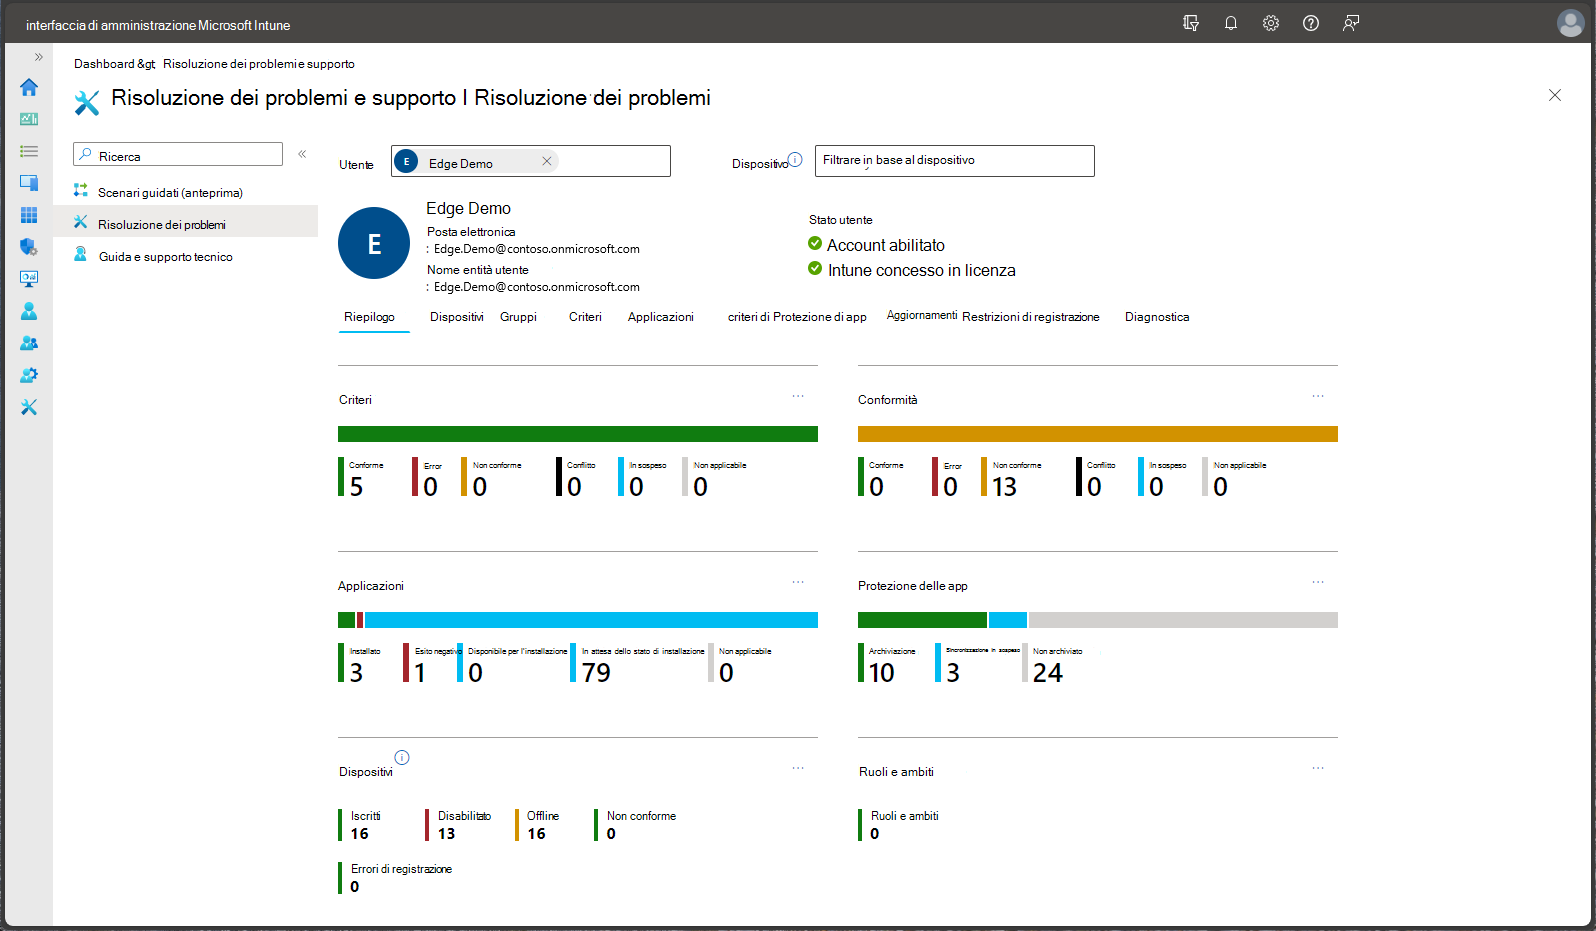Image resolution: width=1596 pixels, height=931 pixels.
Task: Click the orange Conformità status bar
Action: coord(1098,434)
